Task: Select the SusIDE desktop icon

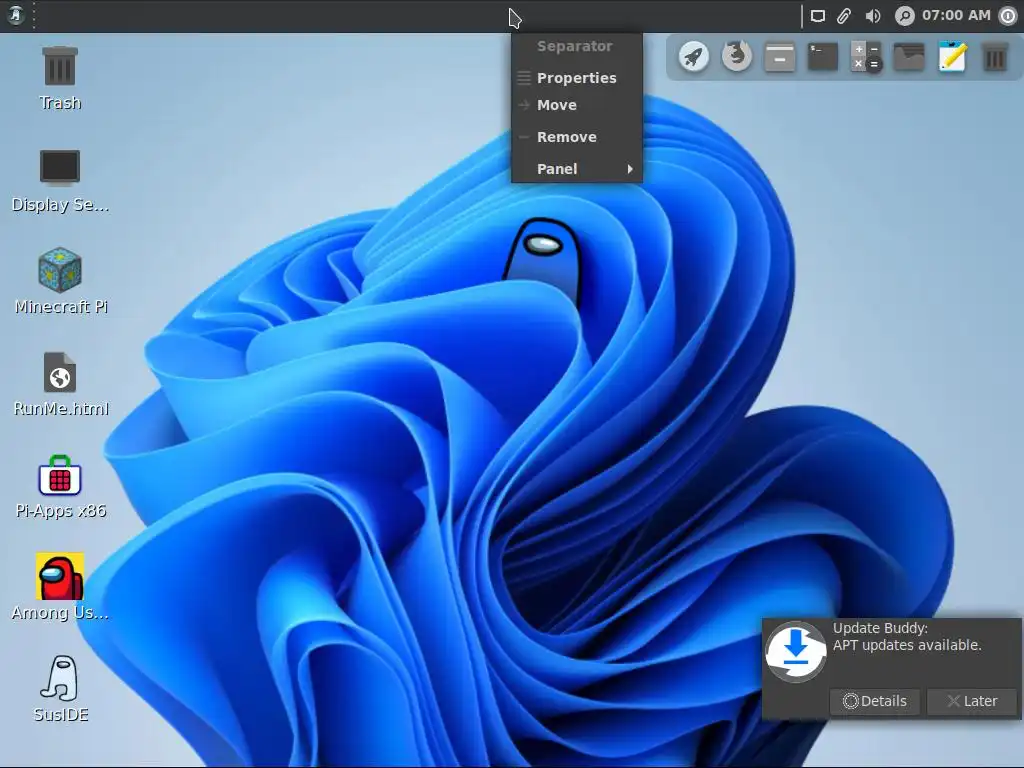Action: point(60,689)
